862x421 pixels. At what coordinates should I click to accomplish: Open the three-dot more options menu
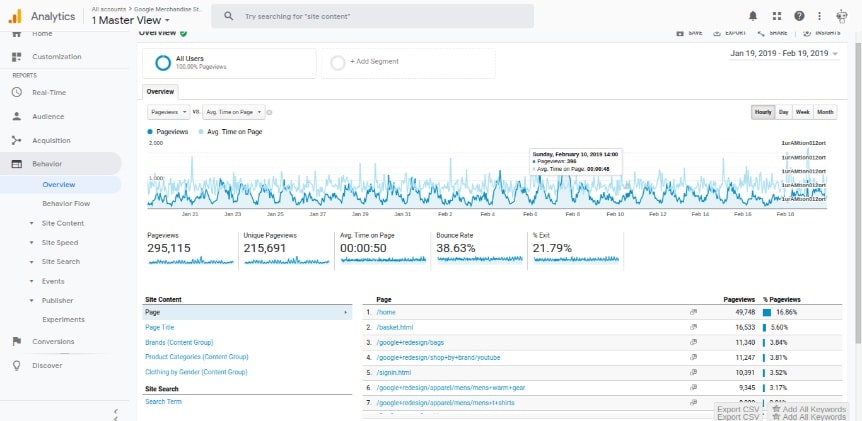(819, 16)
